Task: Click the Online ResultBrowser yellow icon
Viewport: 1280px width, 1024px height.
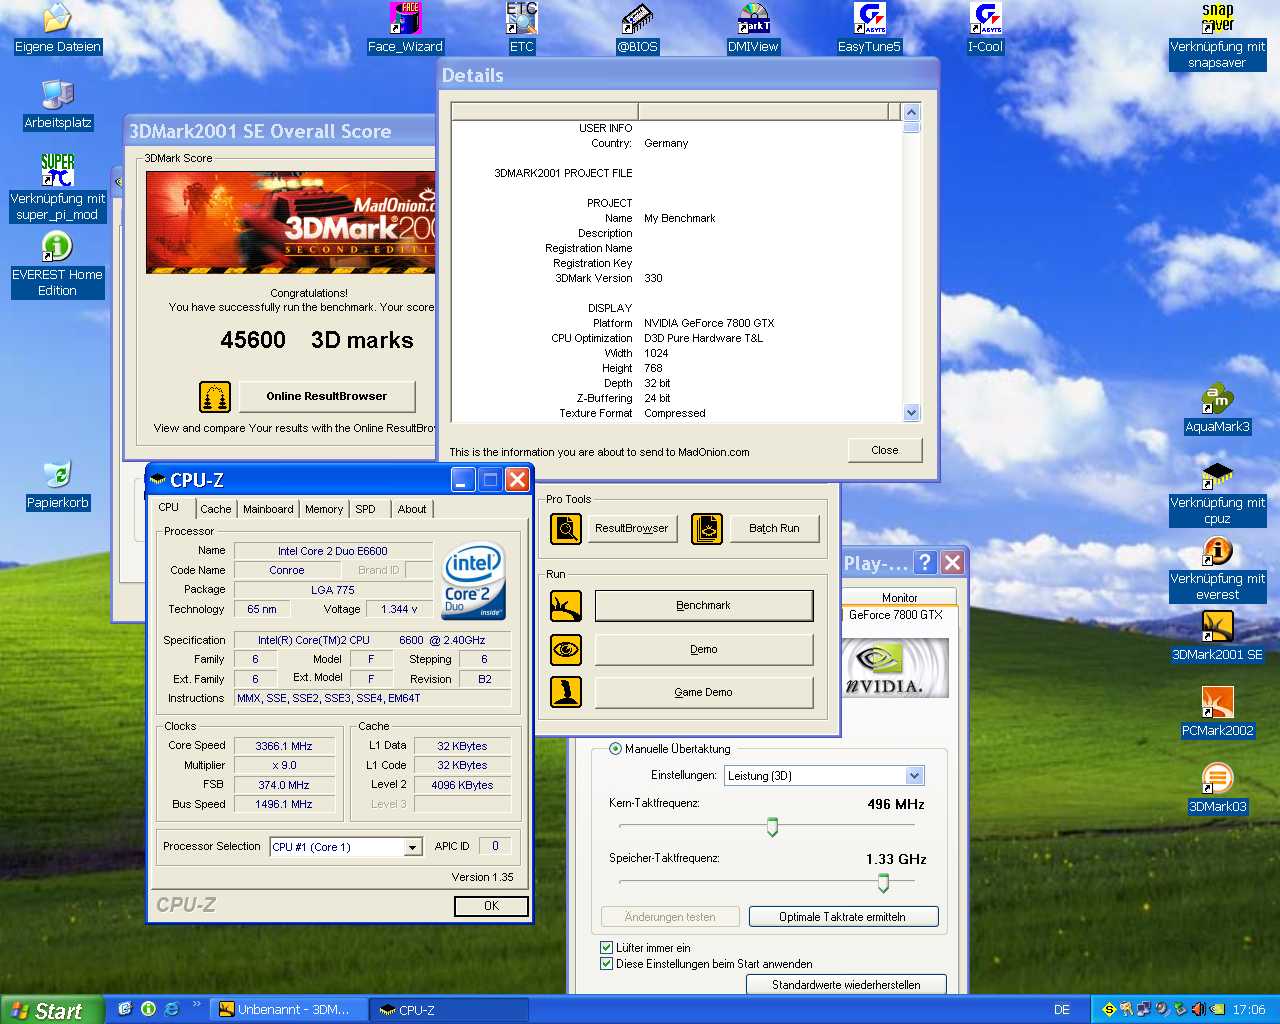Action: 215,397
